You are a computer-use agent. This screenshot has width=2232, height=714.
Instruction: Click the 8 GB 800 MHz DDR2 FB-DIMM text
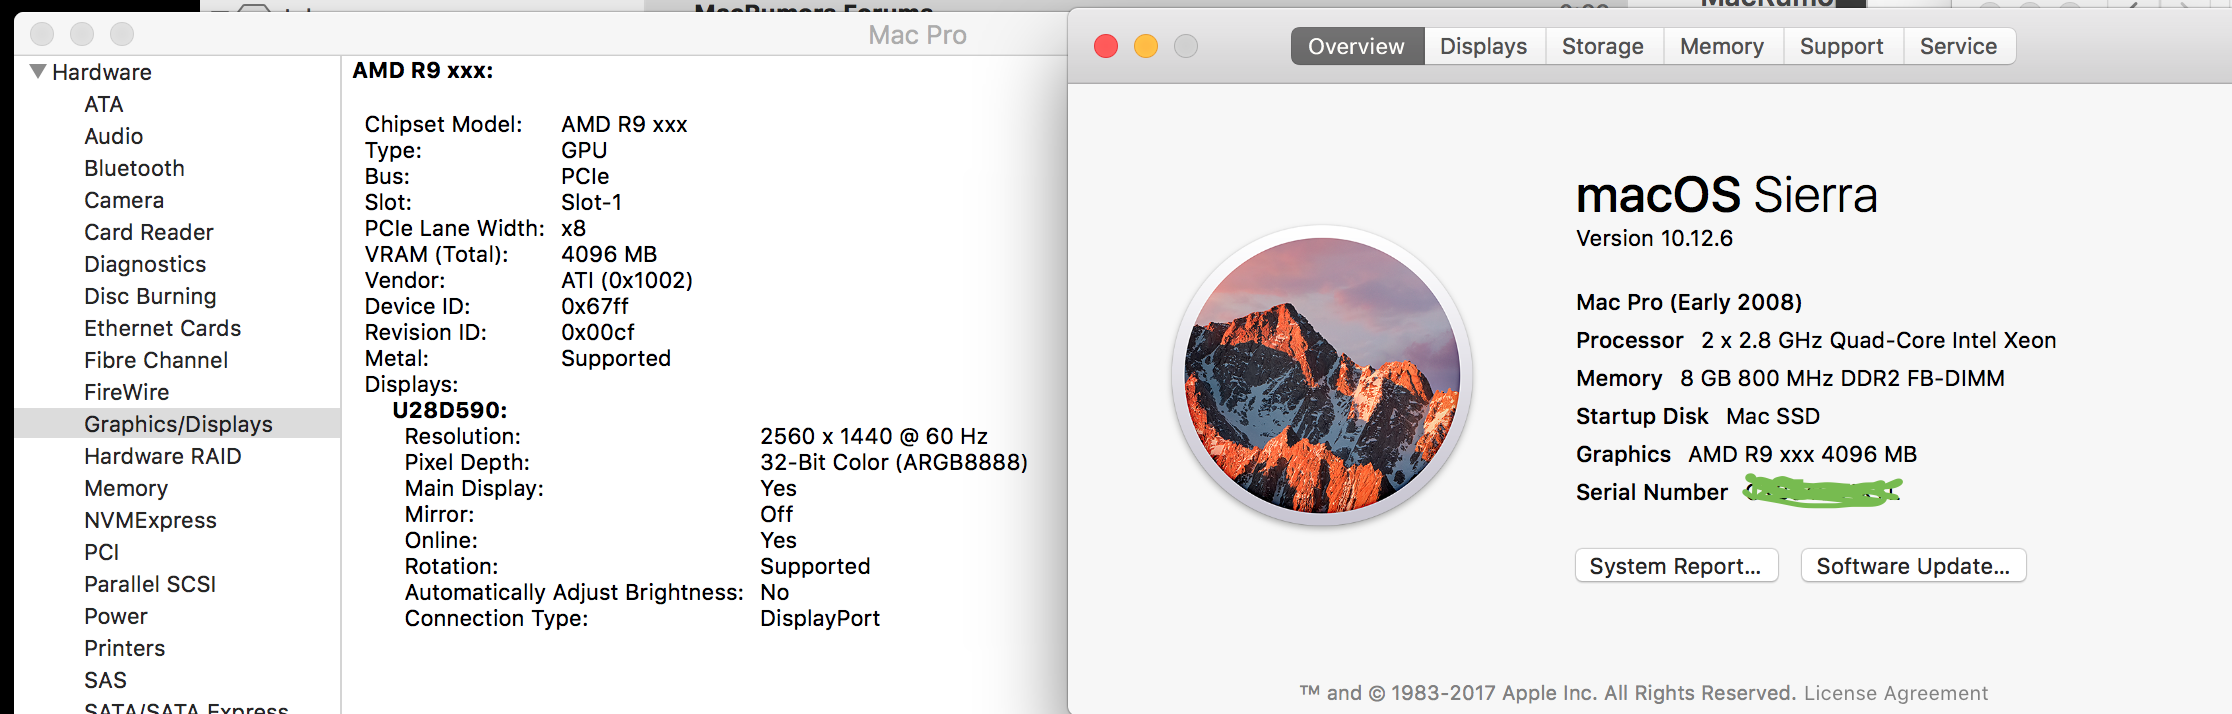(1842, 378)
